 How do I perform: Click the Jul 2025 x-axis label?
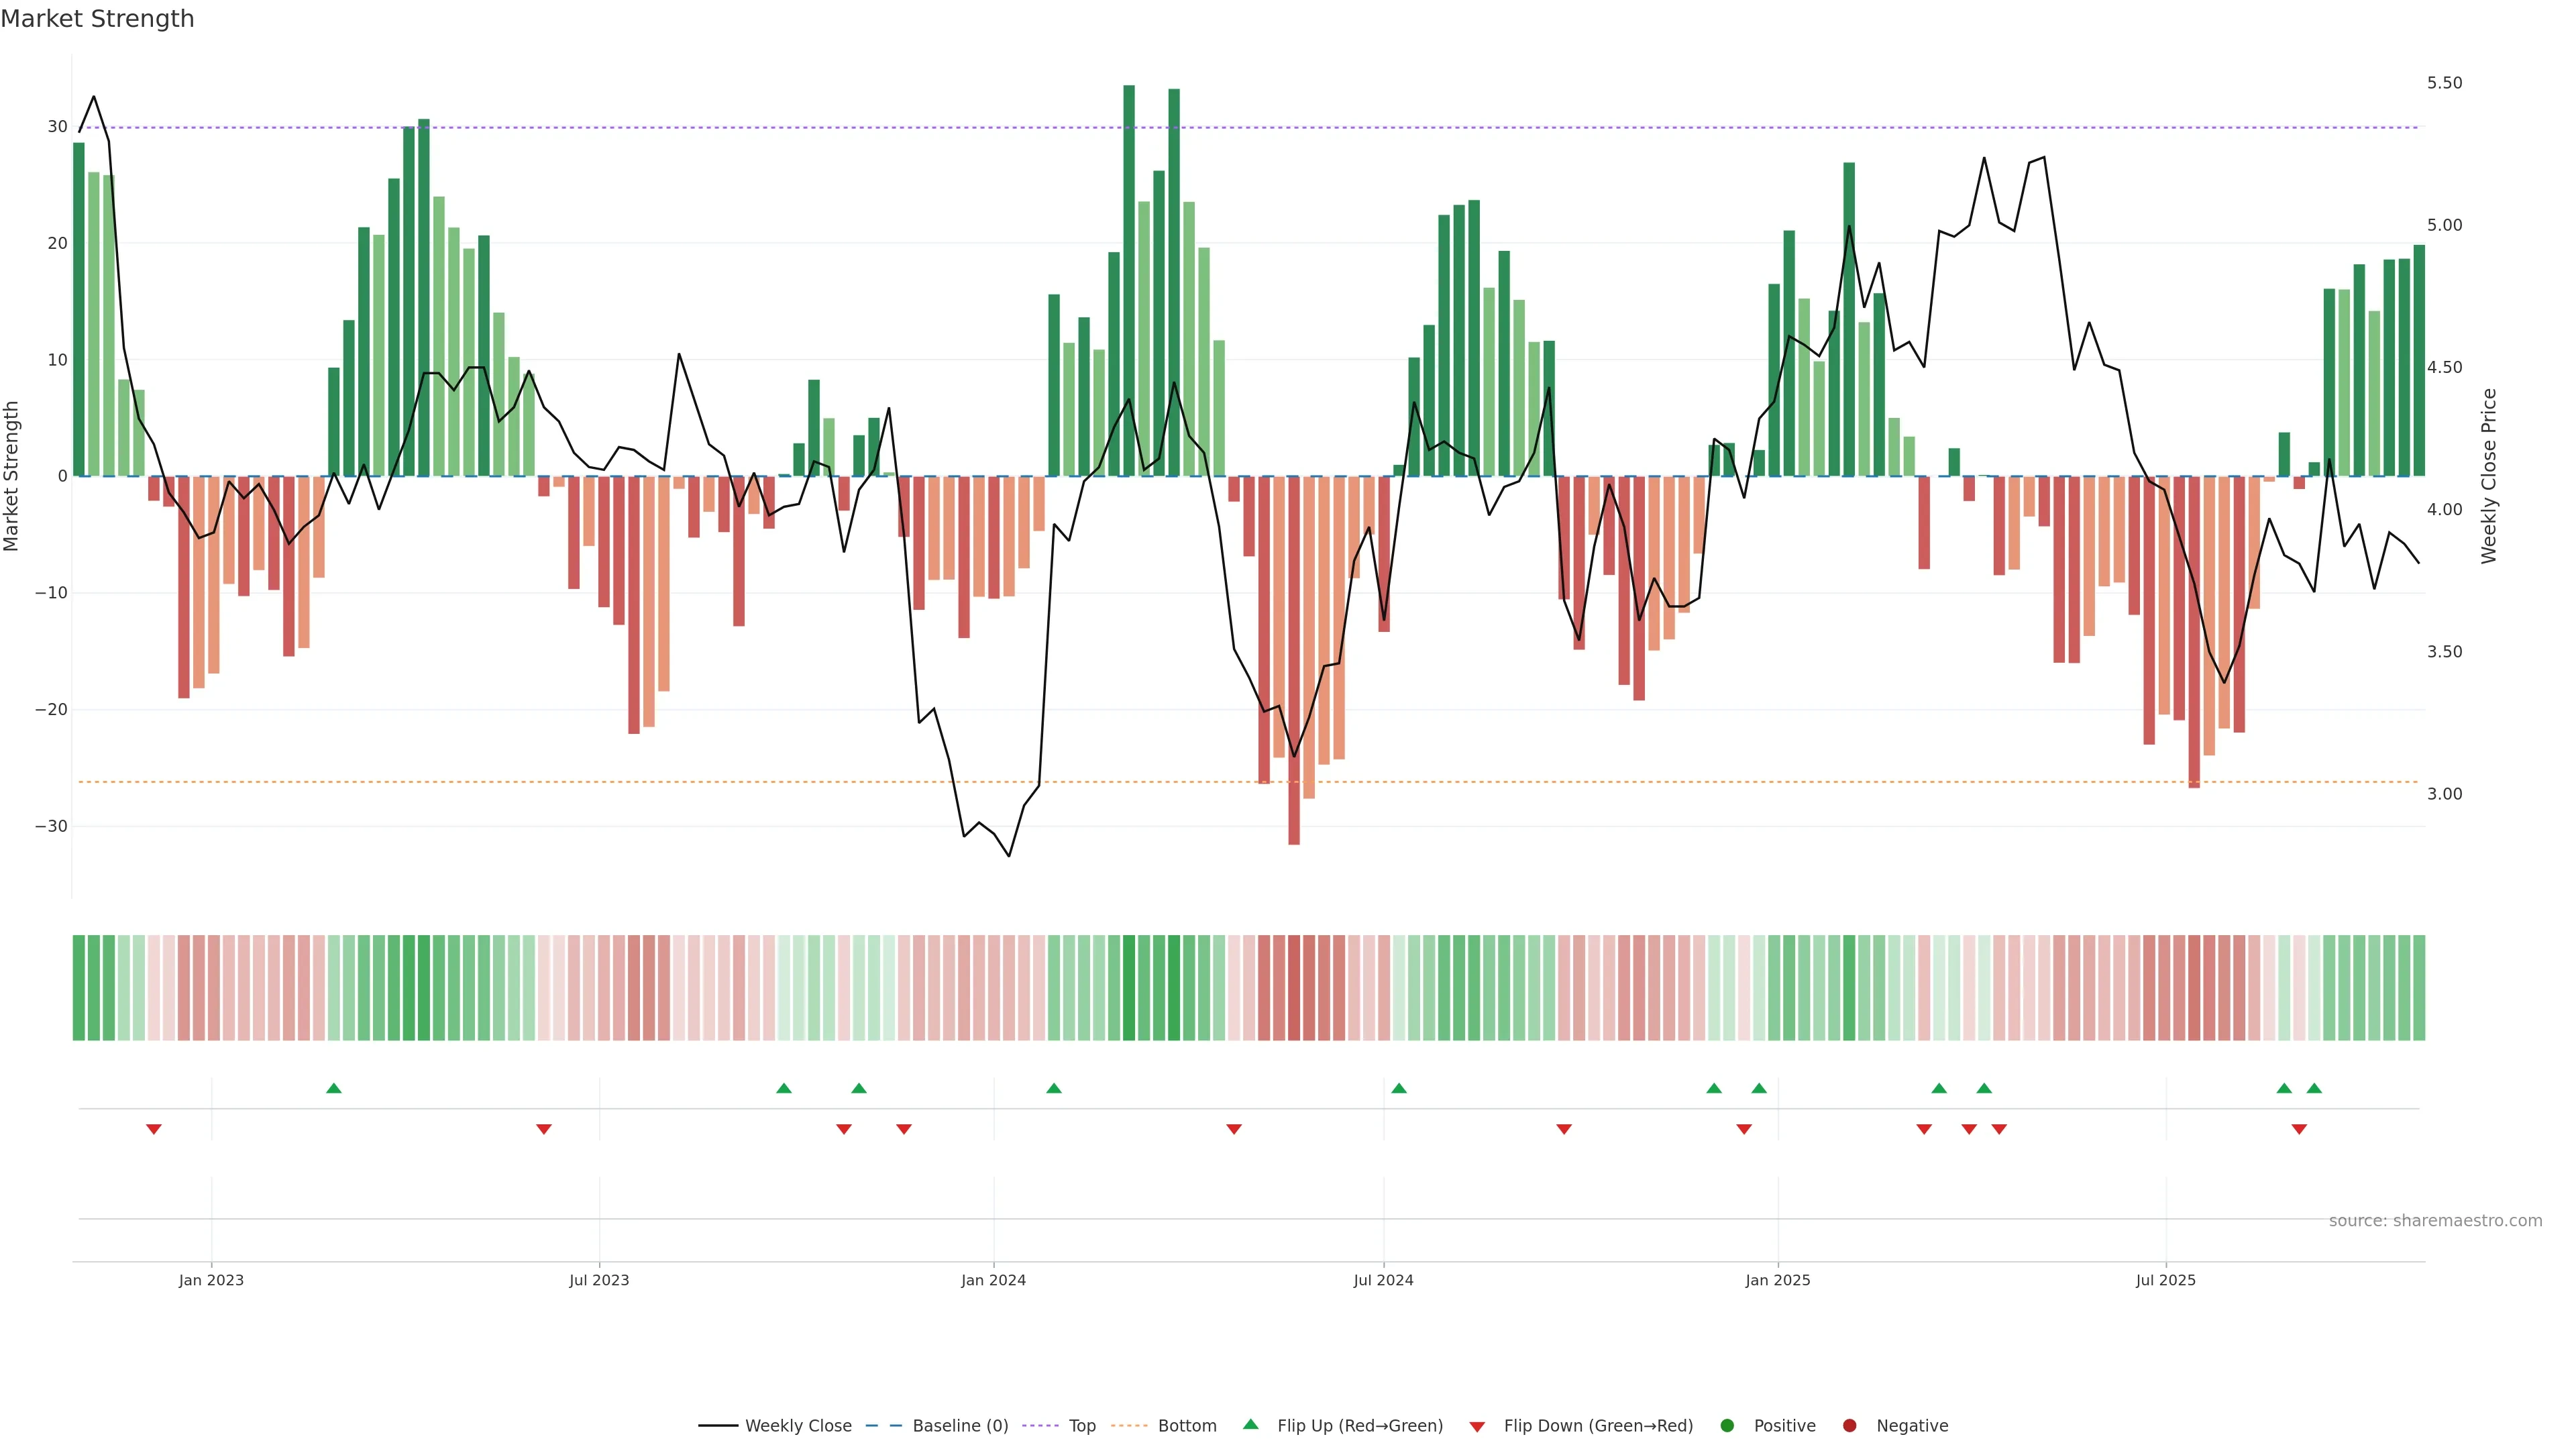coord(2165,1280)
